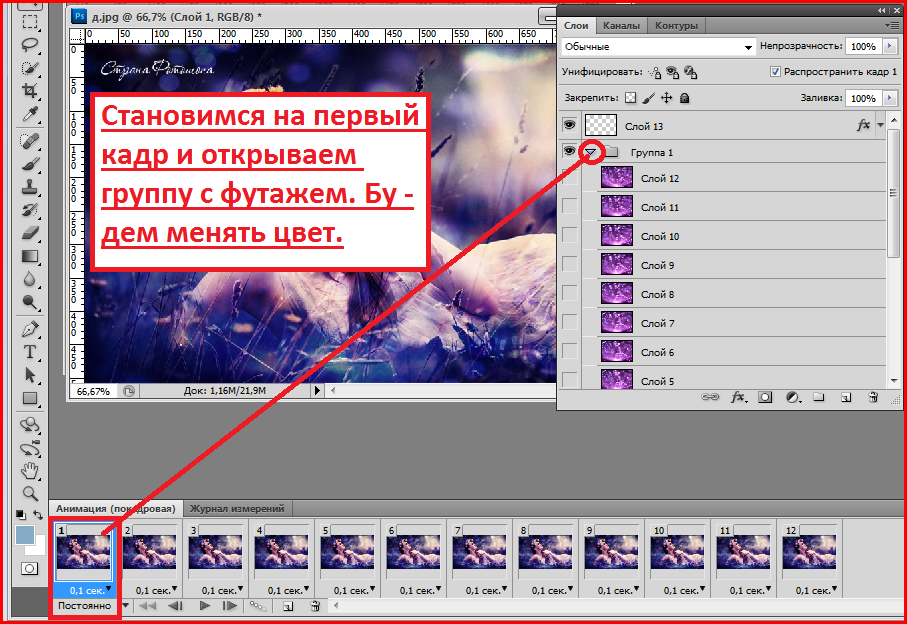Select the Pen tool
The image size is (907, 624).
point(30,329)
